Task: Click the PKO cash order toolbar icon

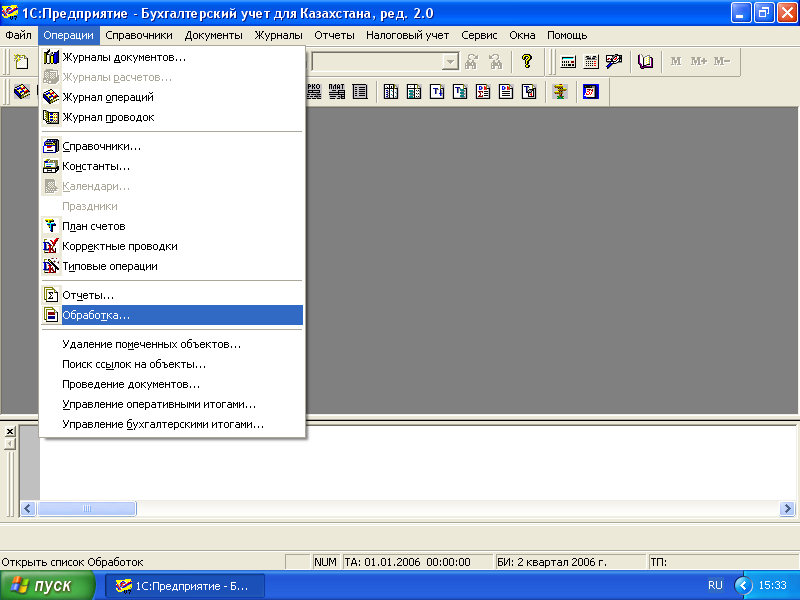Action: click(x=314, y=92)
